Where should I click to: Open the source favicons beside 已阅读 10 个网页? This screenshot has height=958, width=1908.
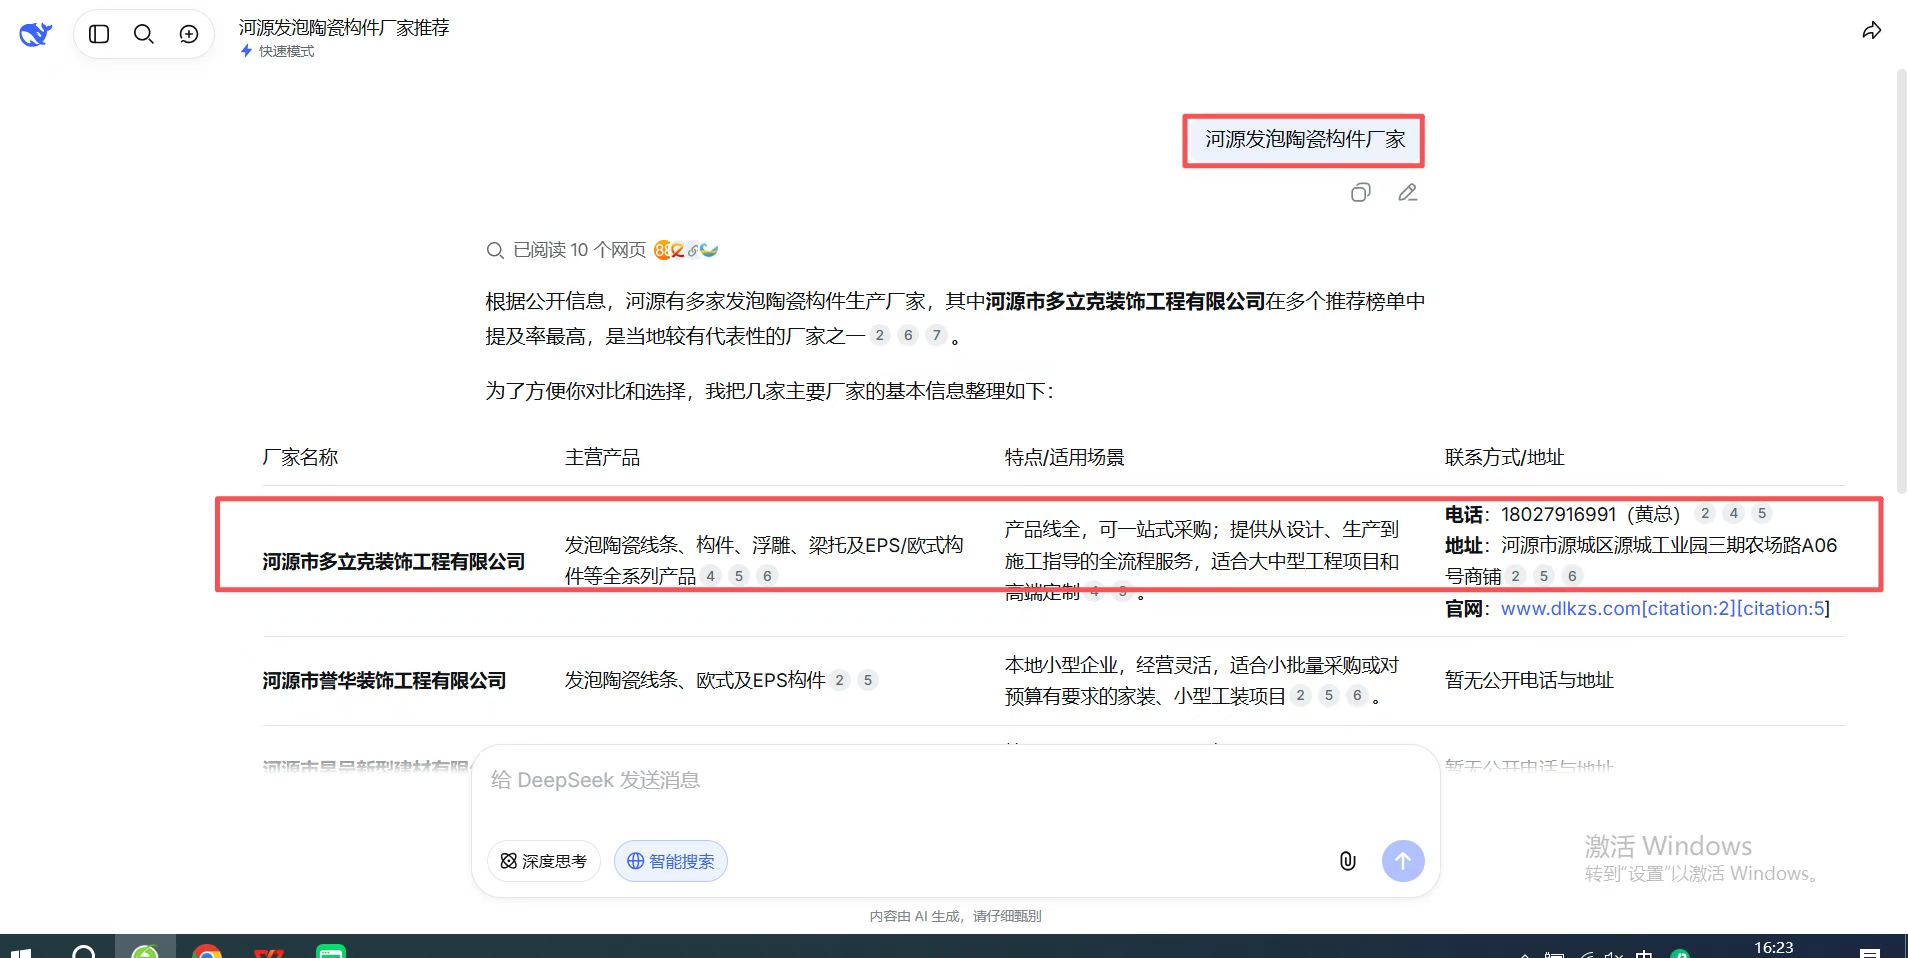[x=686, y=250]
